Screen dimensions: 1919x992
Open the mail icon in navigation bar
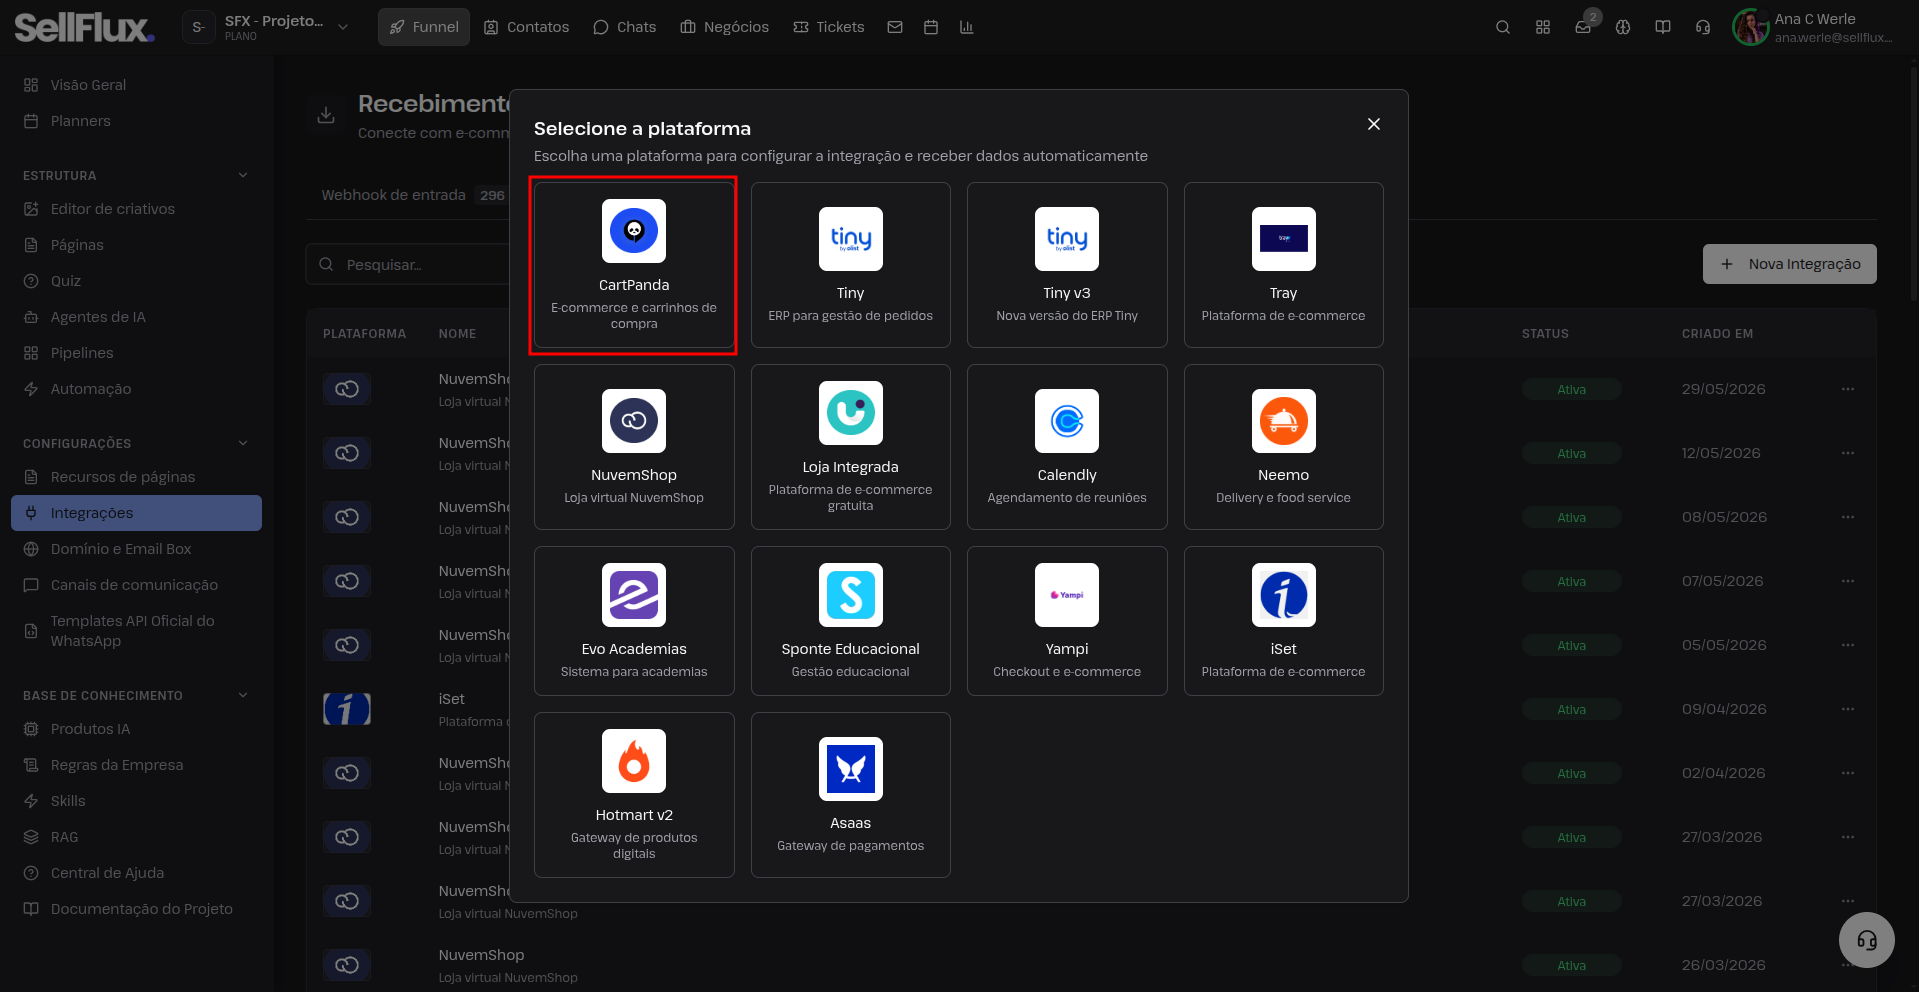tap(895, 27)
